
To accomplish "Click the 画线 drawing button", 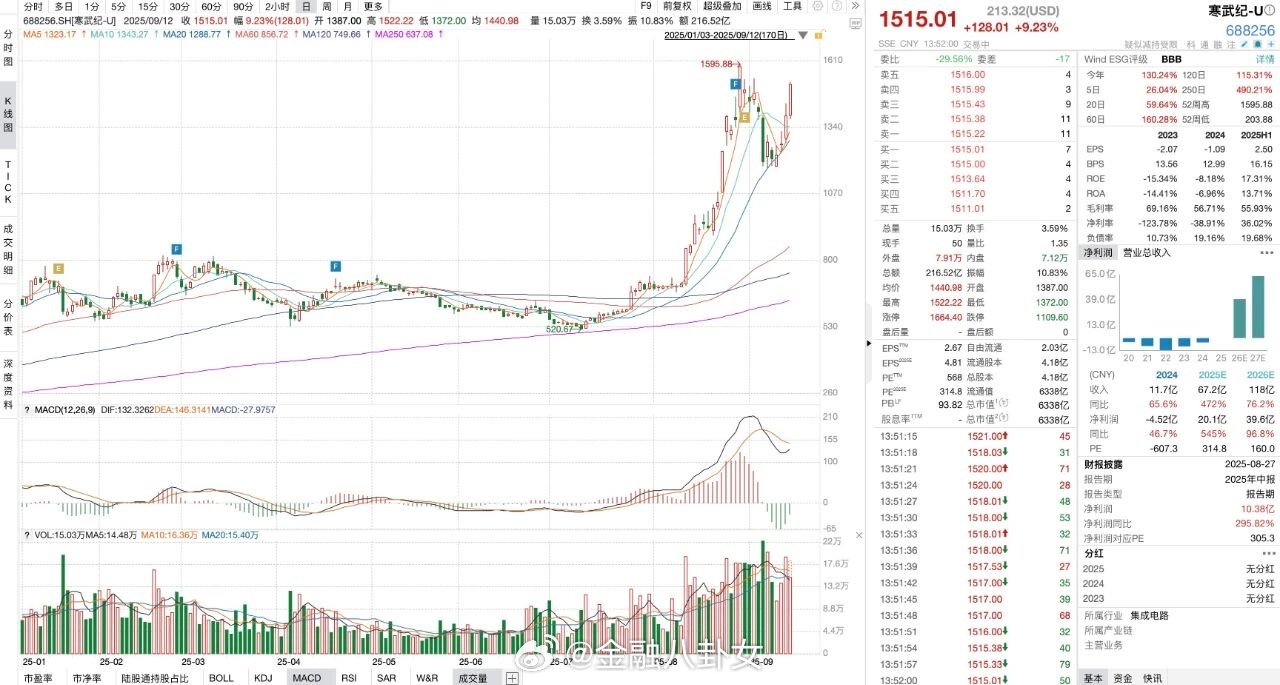I will click(762, 6).
